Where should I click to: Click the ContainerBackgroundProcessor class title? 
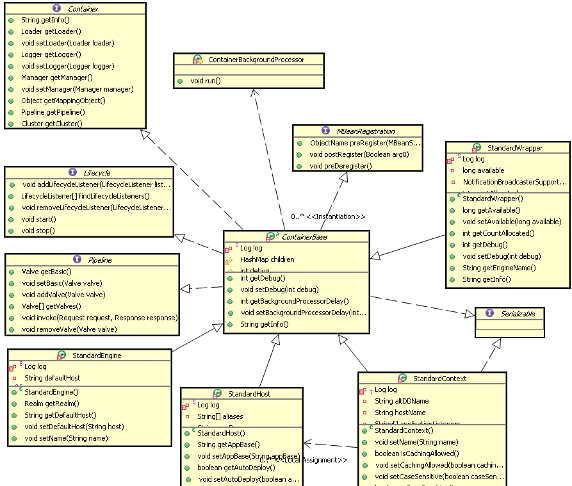pyautogui.click(x=256, y=59)
